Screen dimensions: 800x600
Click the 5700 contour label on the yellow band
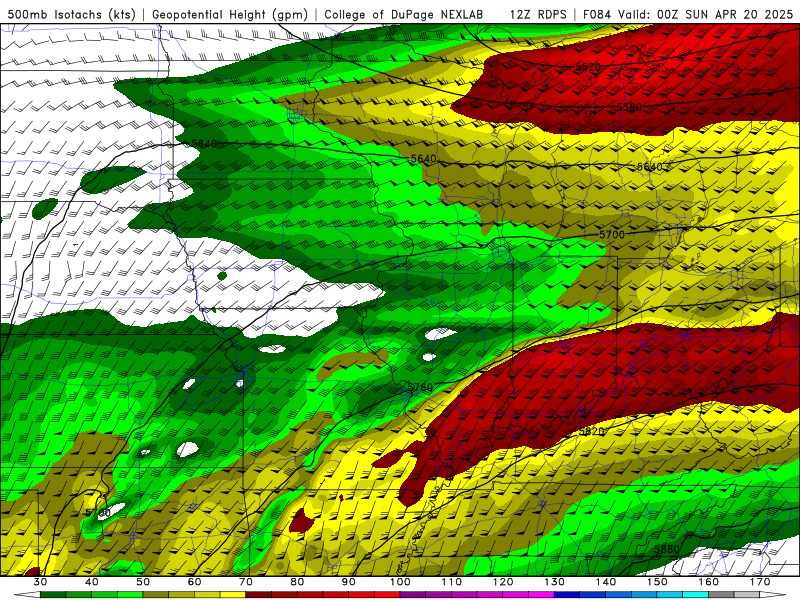[x=612, y=234]
